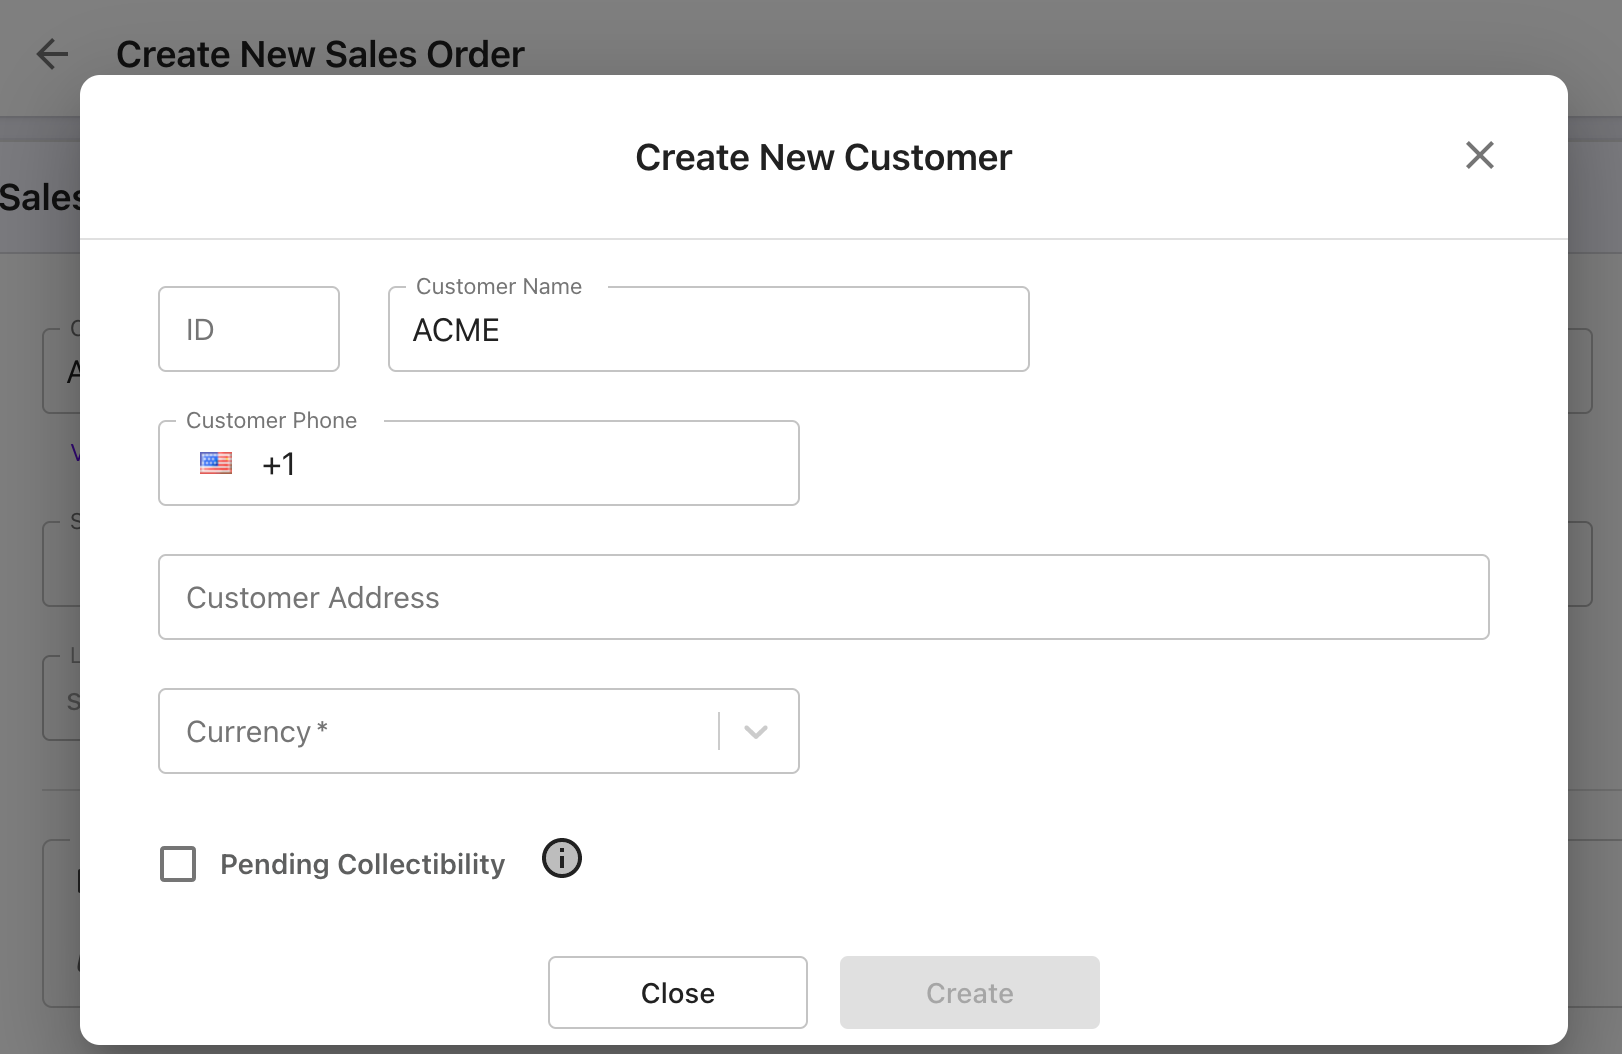Click the Create New Sales Order page title

tap(320, 54)
